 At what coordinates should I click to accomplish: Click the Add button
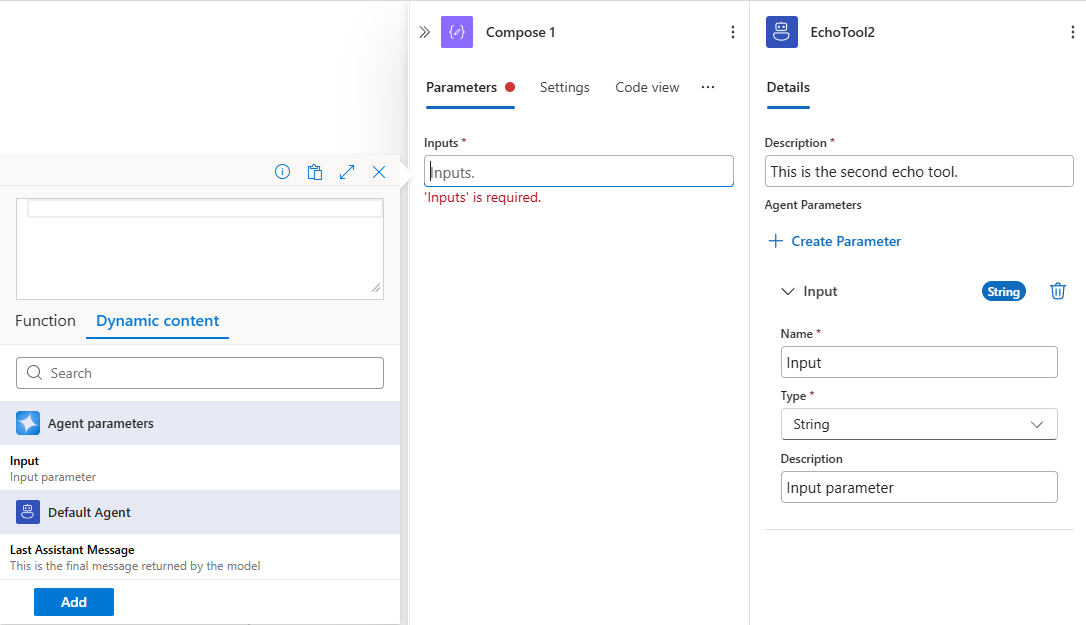click(x=73, y=601)
